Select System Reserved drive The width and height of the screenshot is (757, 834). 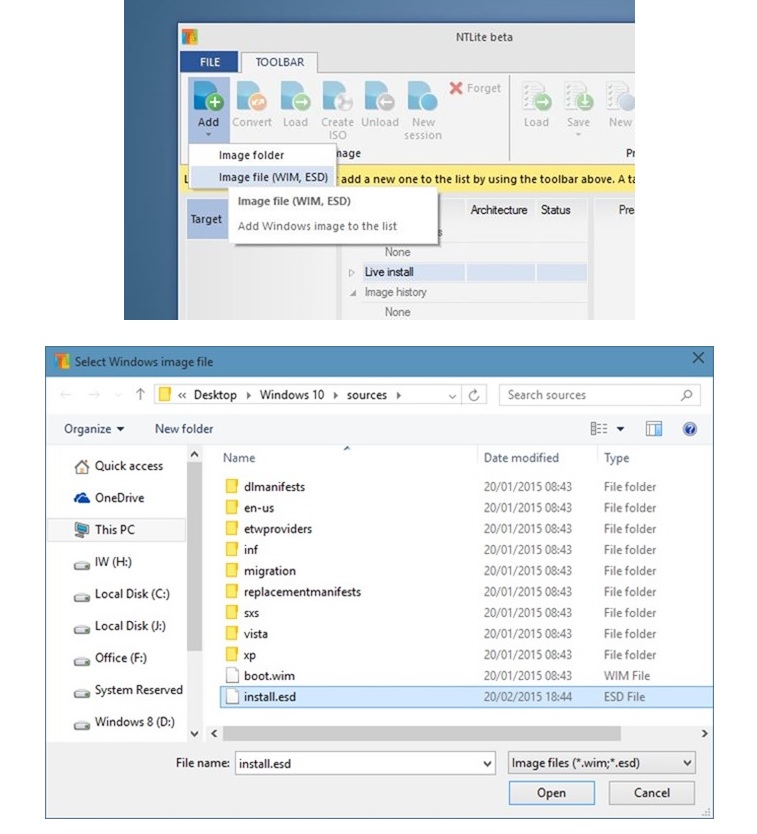(128, 690)
